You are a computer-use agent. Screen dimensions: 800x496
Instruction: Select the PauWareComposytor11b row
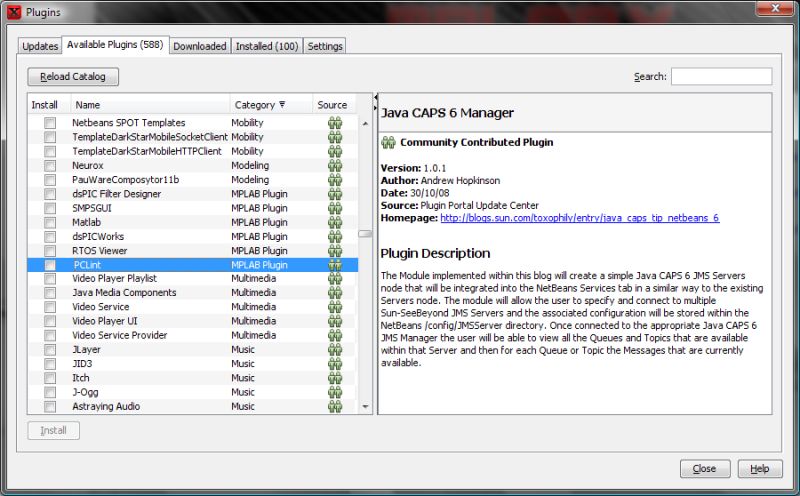193,180
